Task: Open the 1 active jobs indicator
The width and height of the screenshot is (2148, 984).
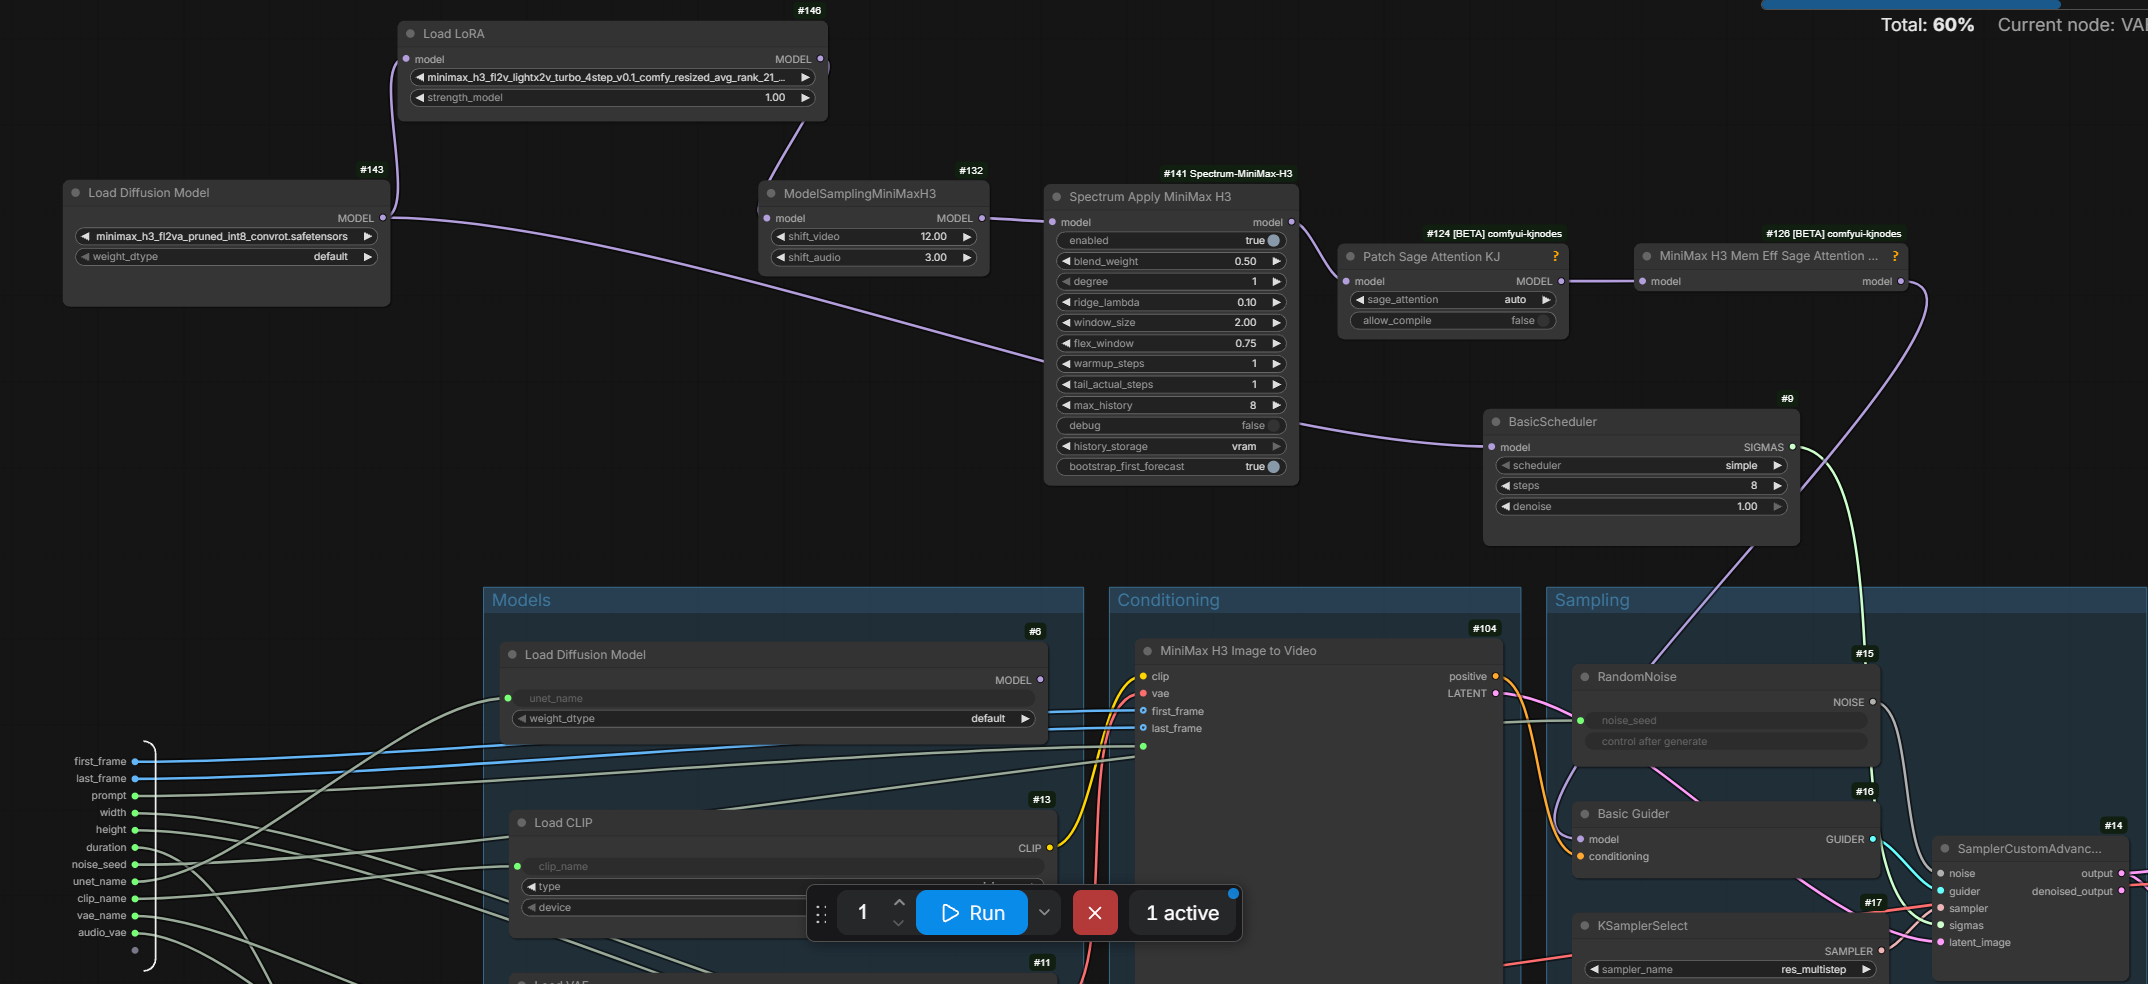Action: pos(1183,913)
